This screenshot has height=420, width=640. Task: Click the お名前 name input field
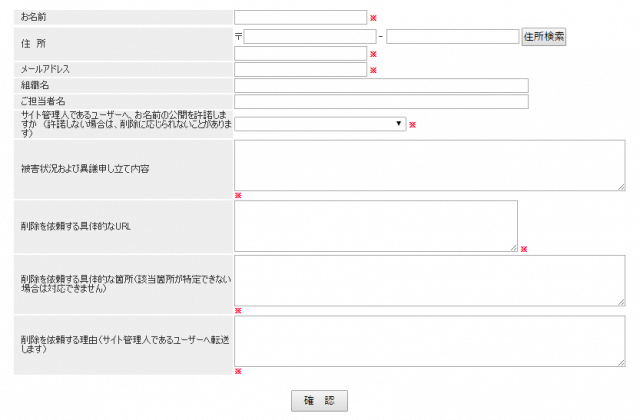click(301, 17)
